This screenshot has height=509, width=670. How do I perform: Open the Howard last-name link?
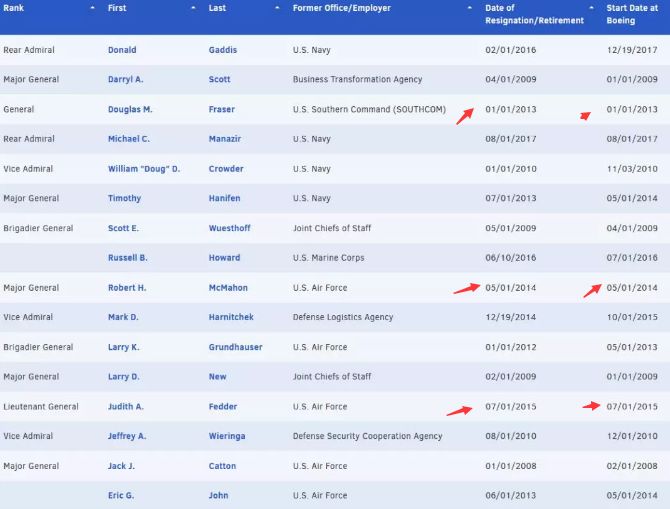pyautogui.click(x=224, y=258)
